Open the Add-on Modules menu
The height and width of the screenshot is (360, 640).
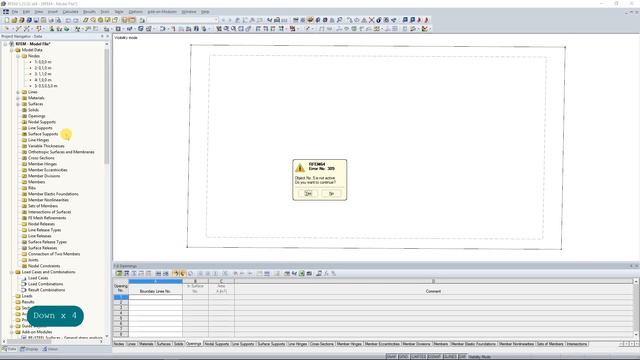(162, 12)
